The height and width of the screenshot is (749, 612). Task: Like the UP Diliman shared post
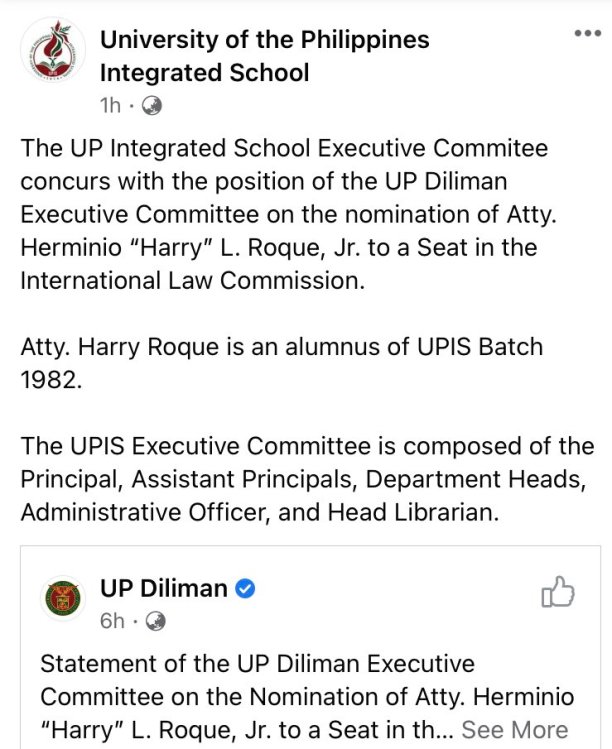(558, 592)
